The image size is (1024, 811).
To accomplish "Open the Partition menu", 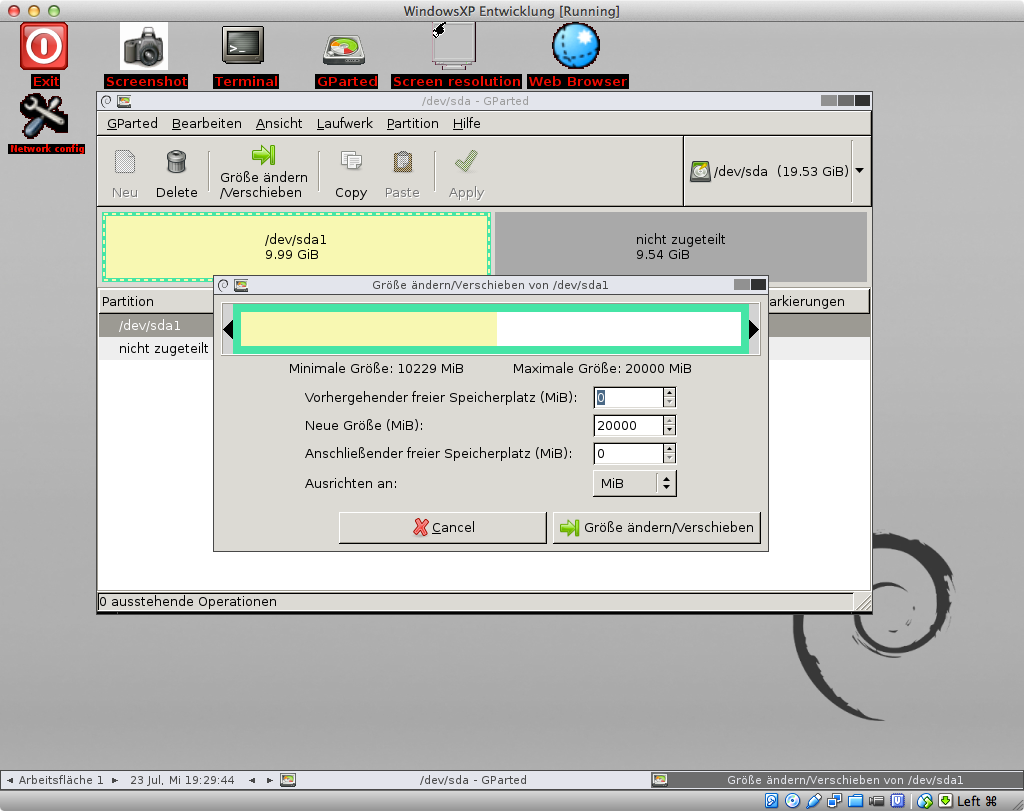I will click(x=413, y=123).
